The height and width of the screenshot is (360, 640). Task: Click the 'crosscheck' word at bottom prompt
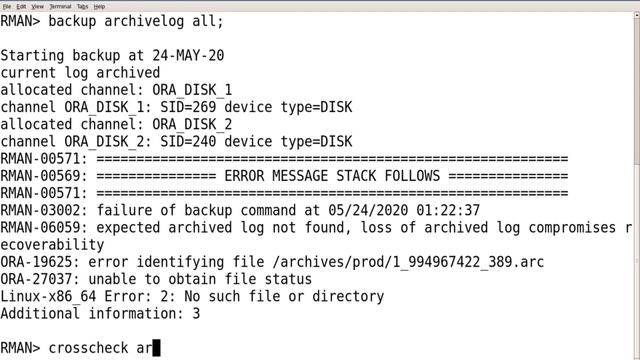click(88, 348)
